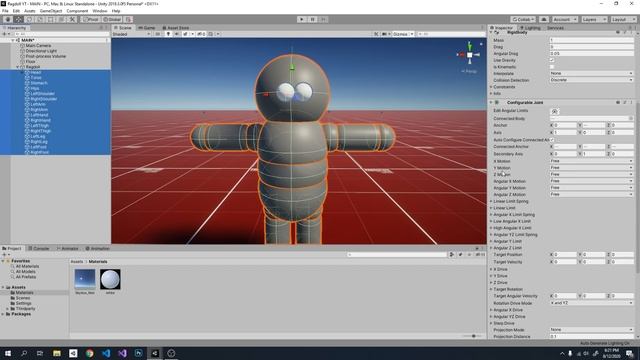
Task: Toggle the 2D view mode button
Action: coord(158,34)
